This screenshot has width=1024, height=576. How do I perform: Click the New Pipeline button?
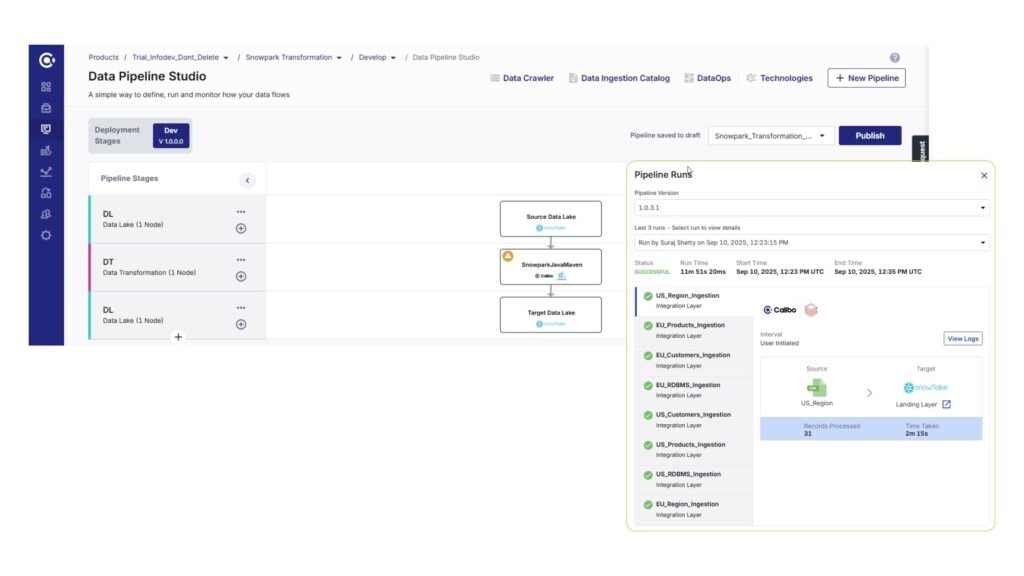tap(866, 78)
